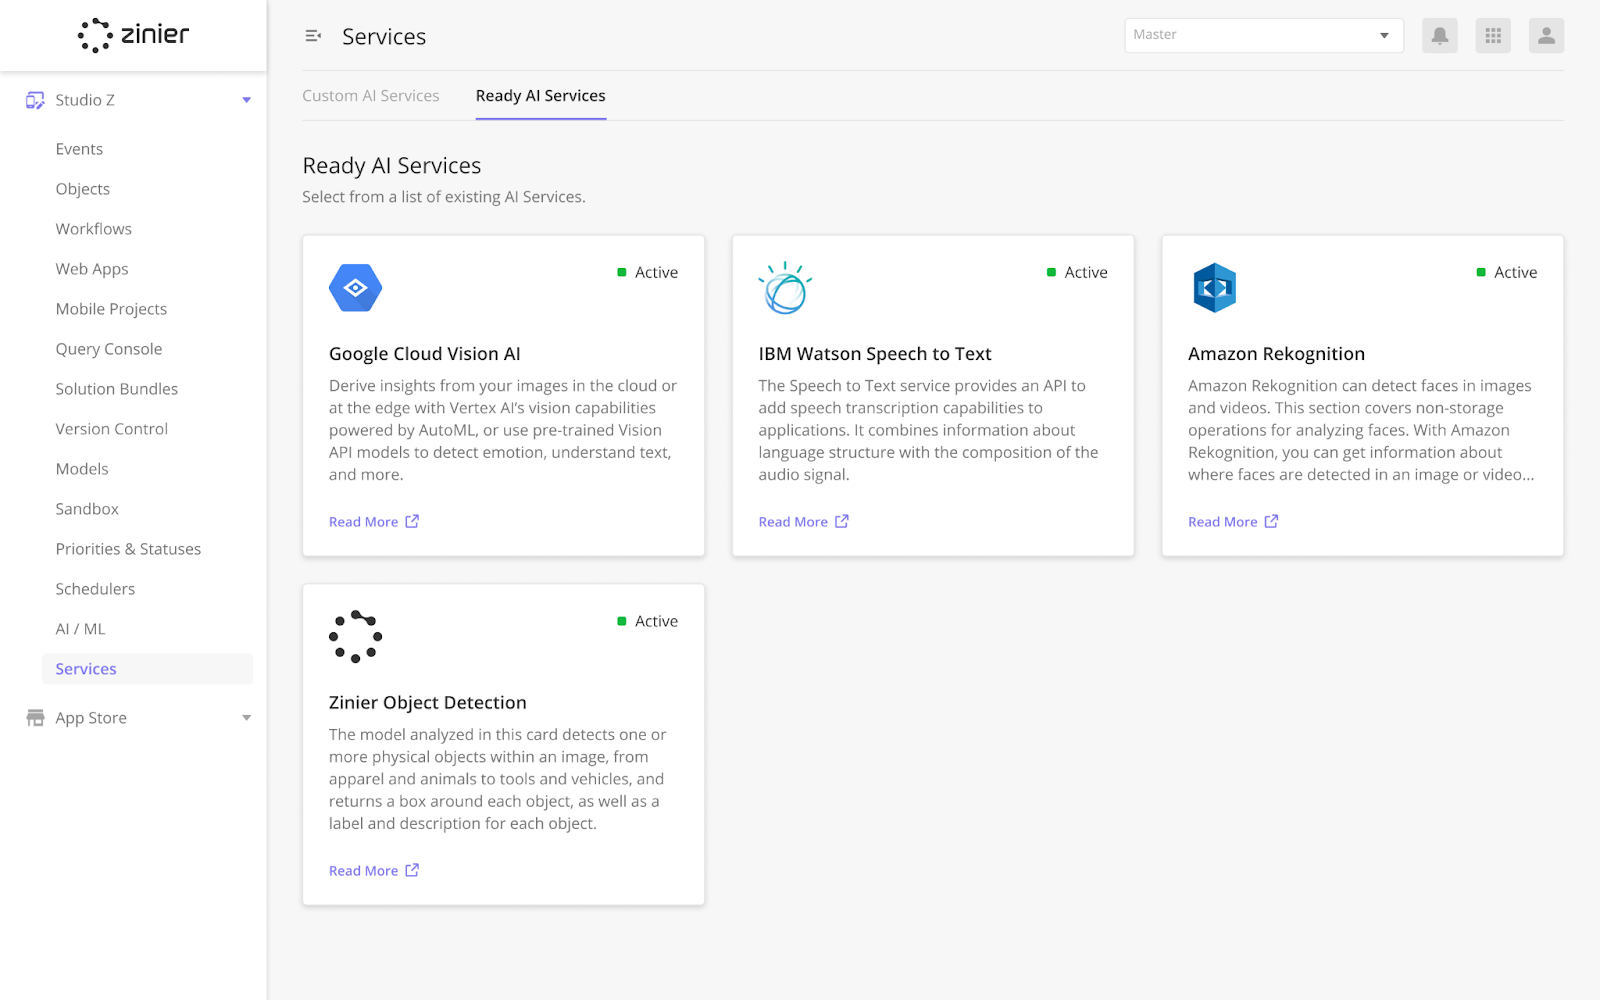Click the Studio Z icon
Screen dimensions: 1600x1000
click(x=35, y=100)
